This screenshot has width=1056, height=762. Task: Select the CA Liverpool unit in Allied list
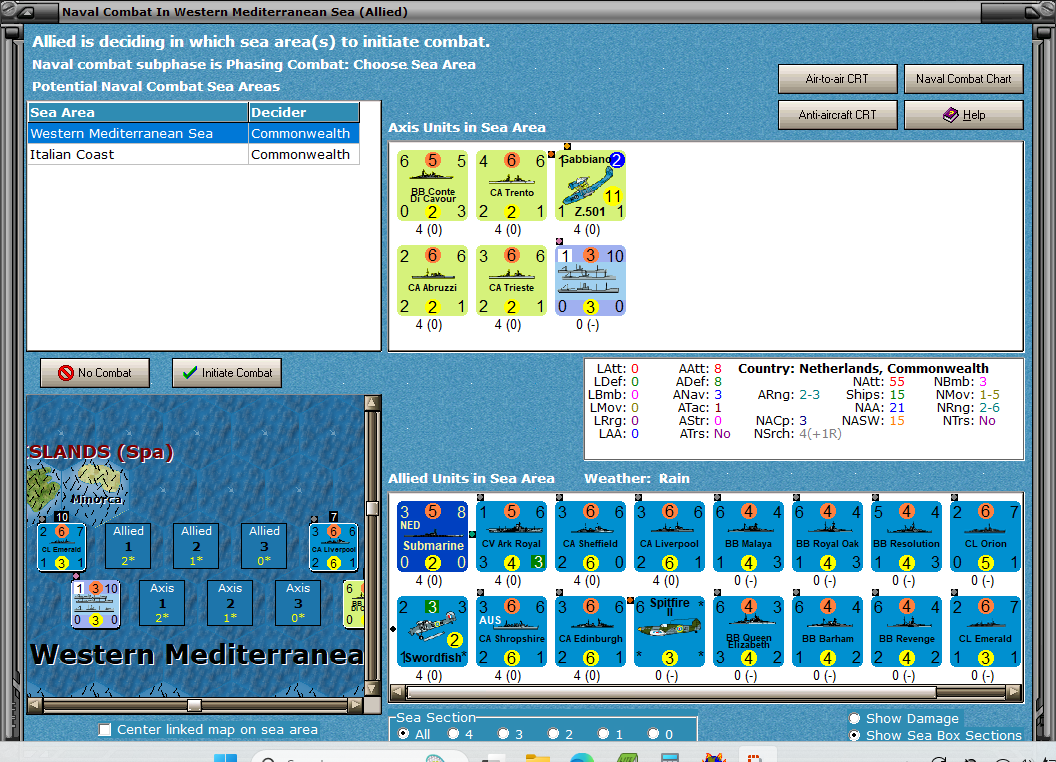point(669,536)
